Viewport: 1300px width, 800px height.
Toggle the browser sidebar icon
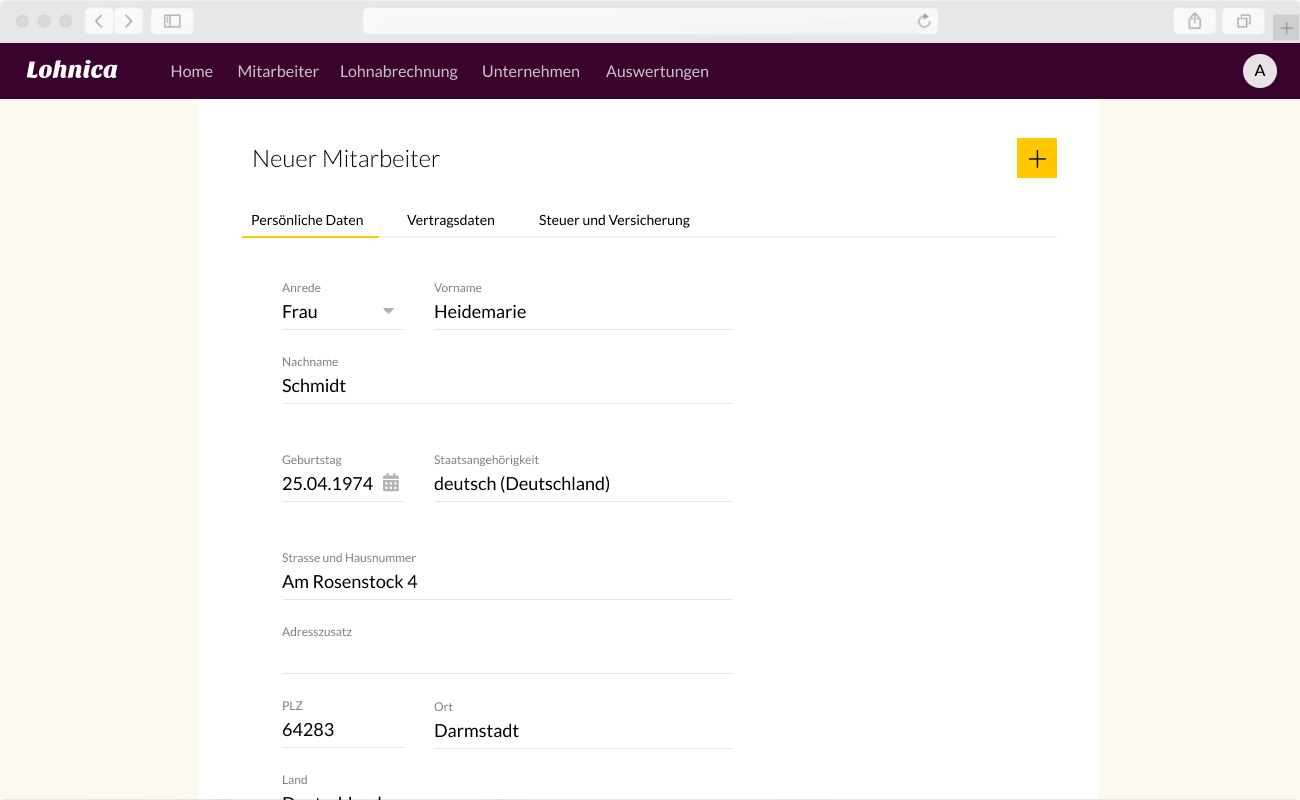click(x=172, y=21)
